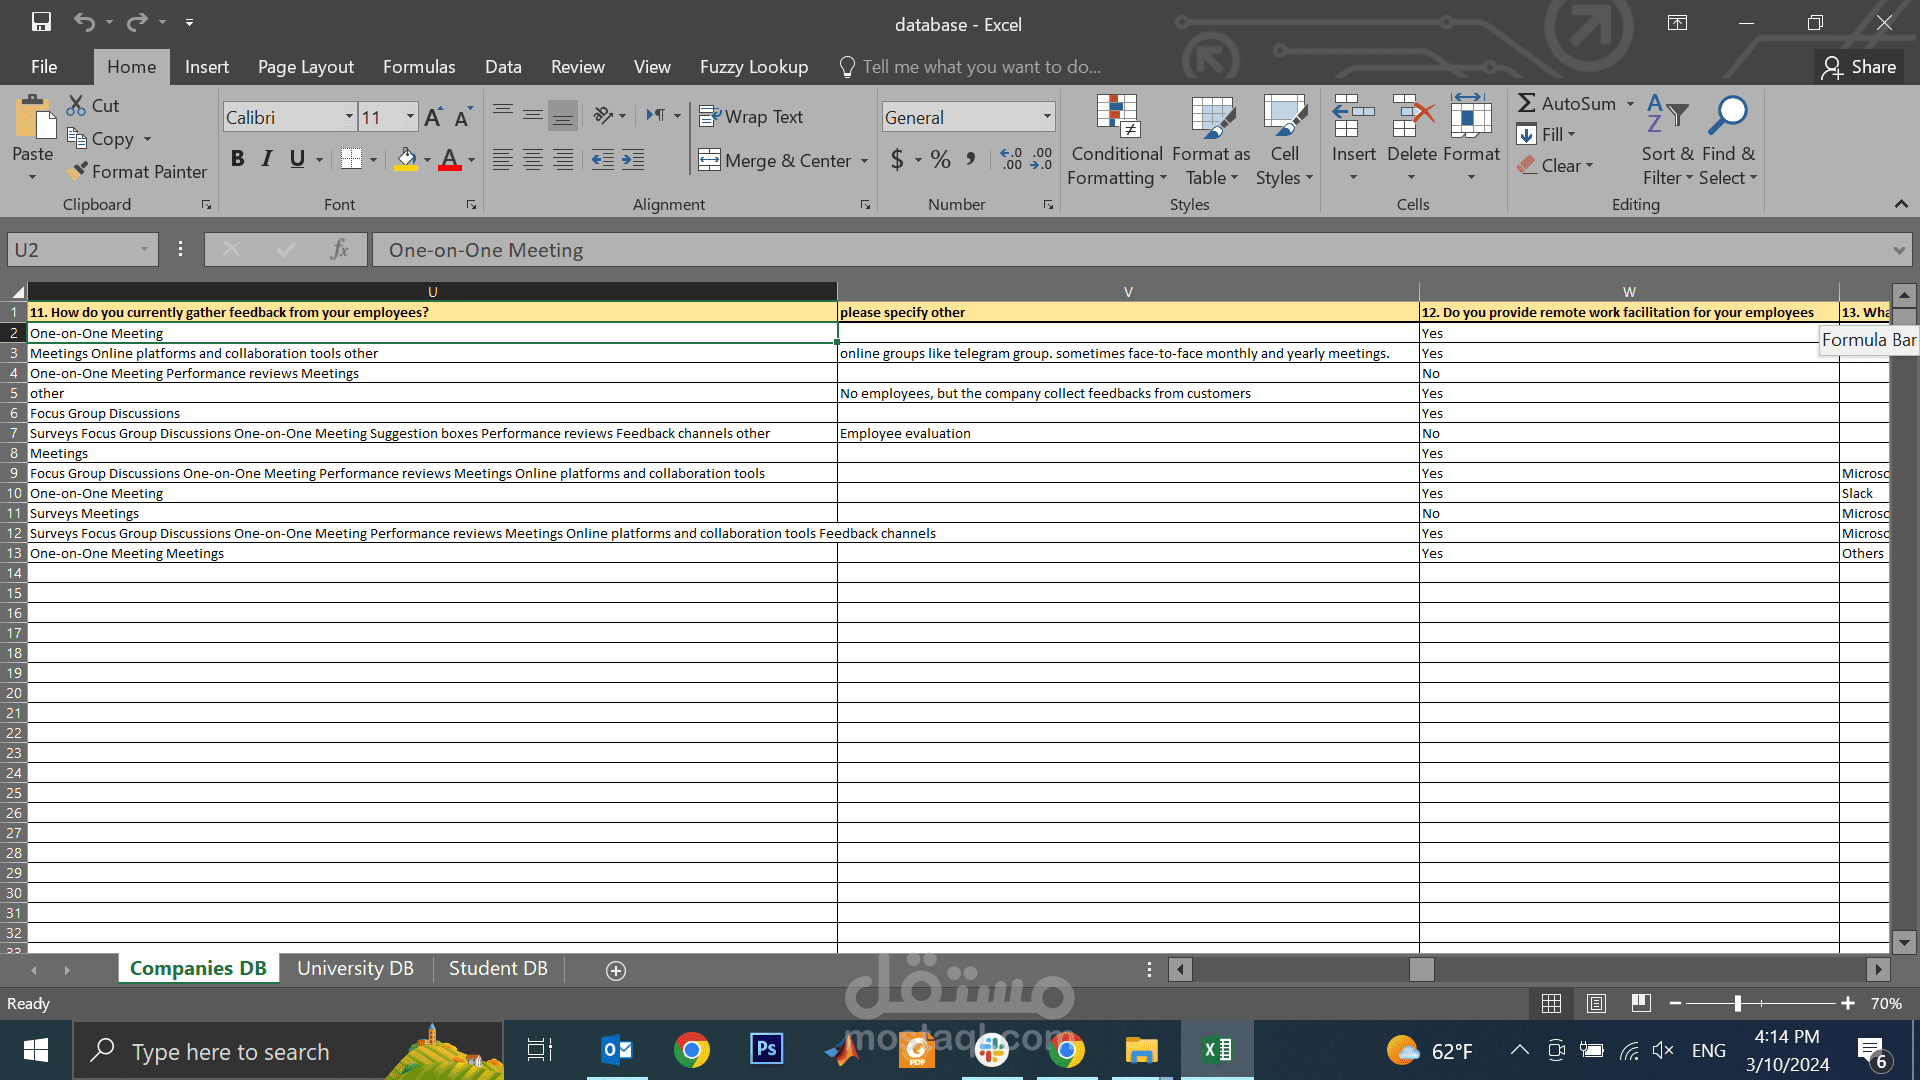Toggle Wrap Text for the cell
This screenshot has height=1080, width=1920.
click(752, 116)
